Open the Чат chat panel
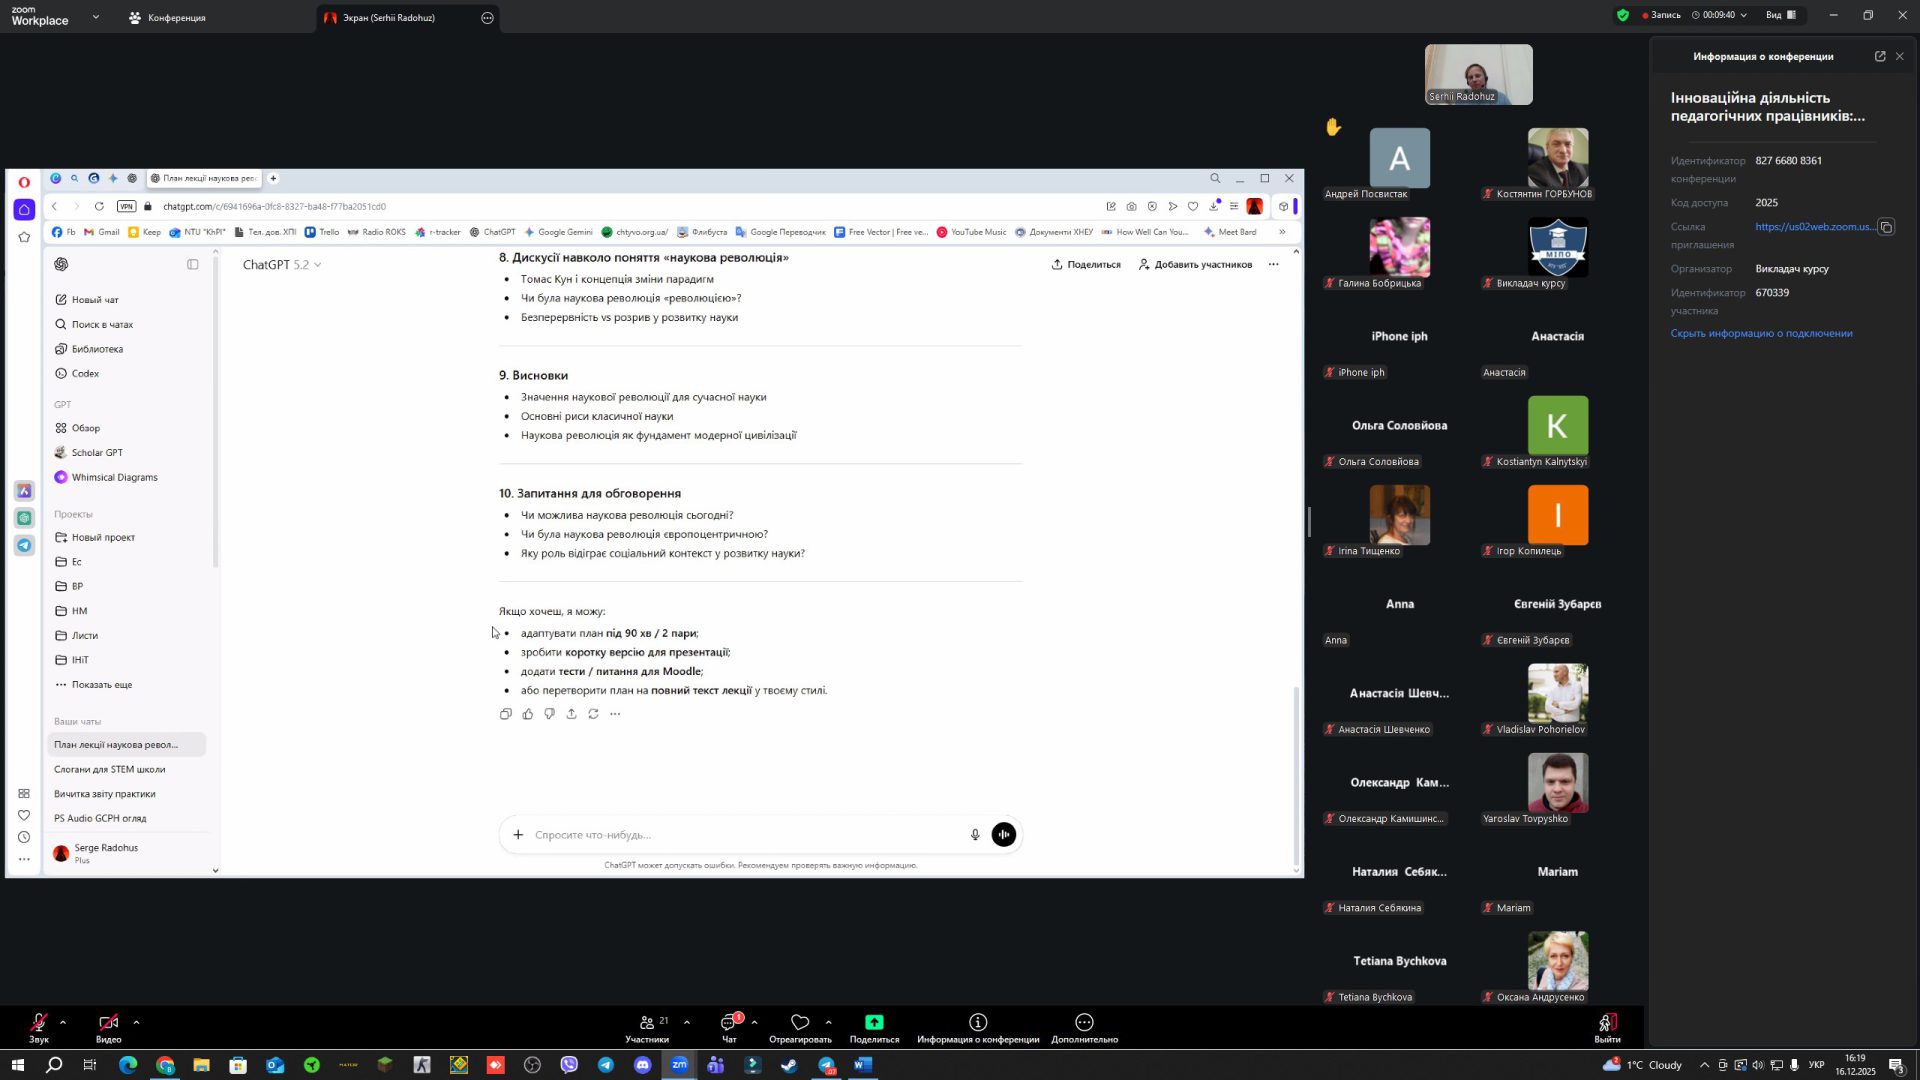Image resolution: width=1920 pixels, height=1080 pixels. point(729,1022)
